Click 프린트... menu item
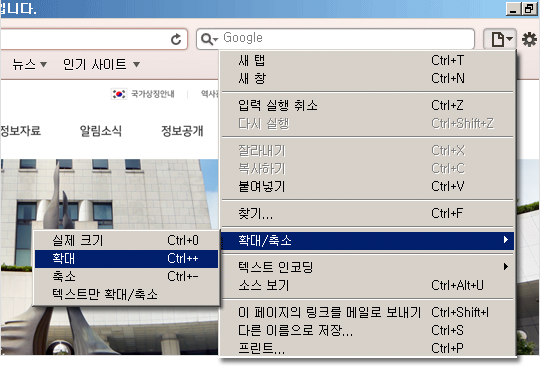Image resolution: width=540 pixels, height=367 pixels. [x=367, y=348]
